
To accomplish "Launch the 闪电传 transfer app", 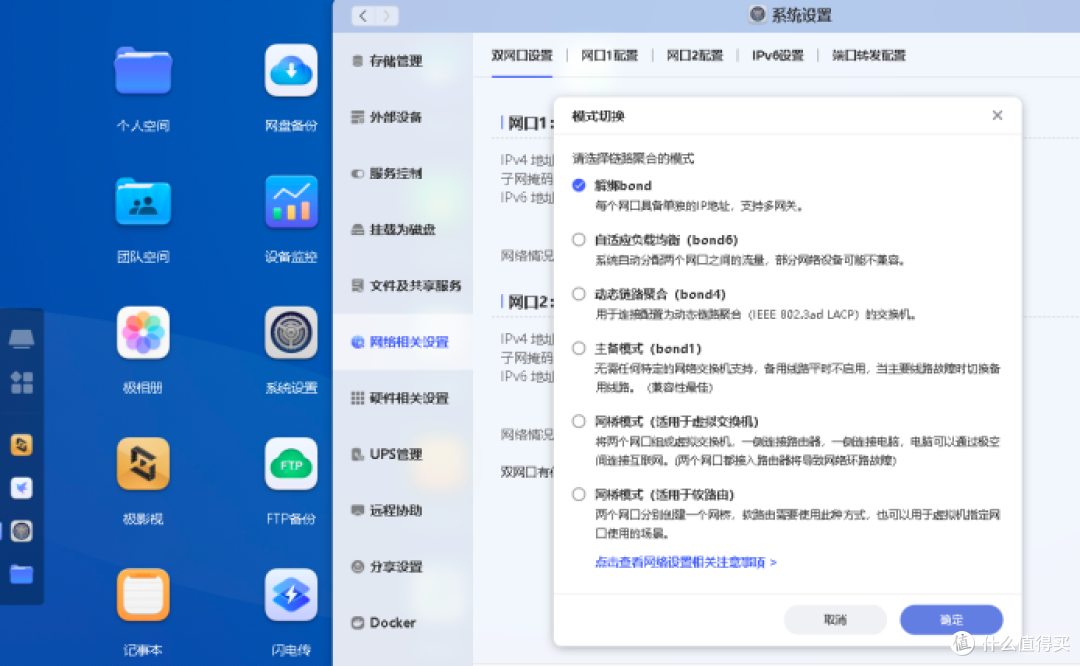I will [x=291, y=594].
